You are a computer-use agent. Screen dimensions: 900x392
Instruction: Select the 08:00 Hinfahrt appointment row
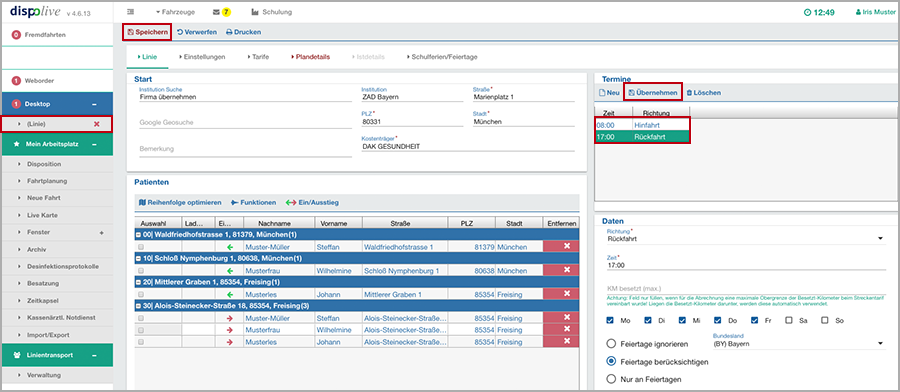[x=642, y=125]
